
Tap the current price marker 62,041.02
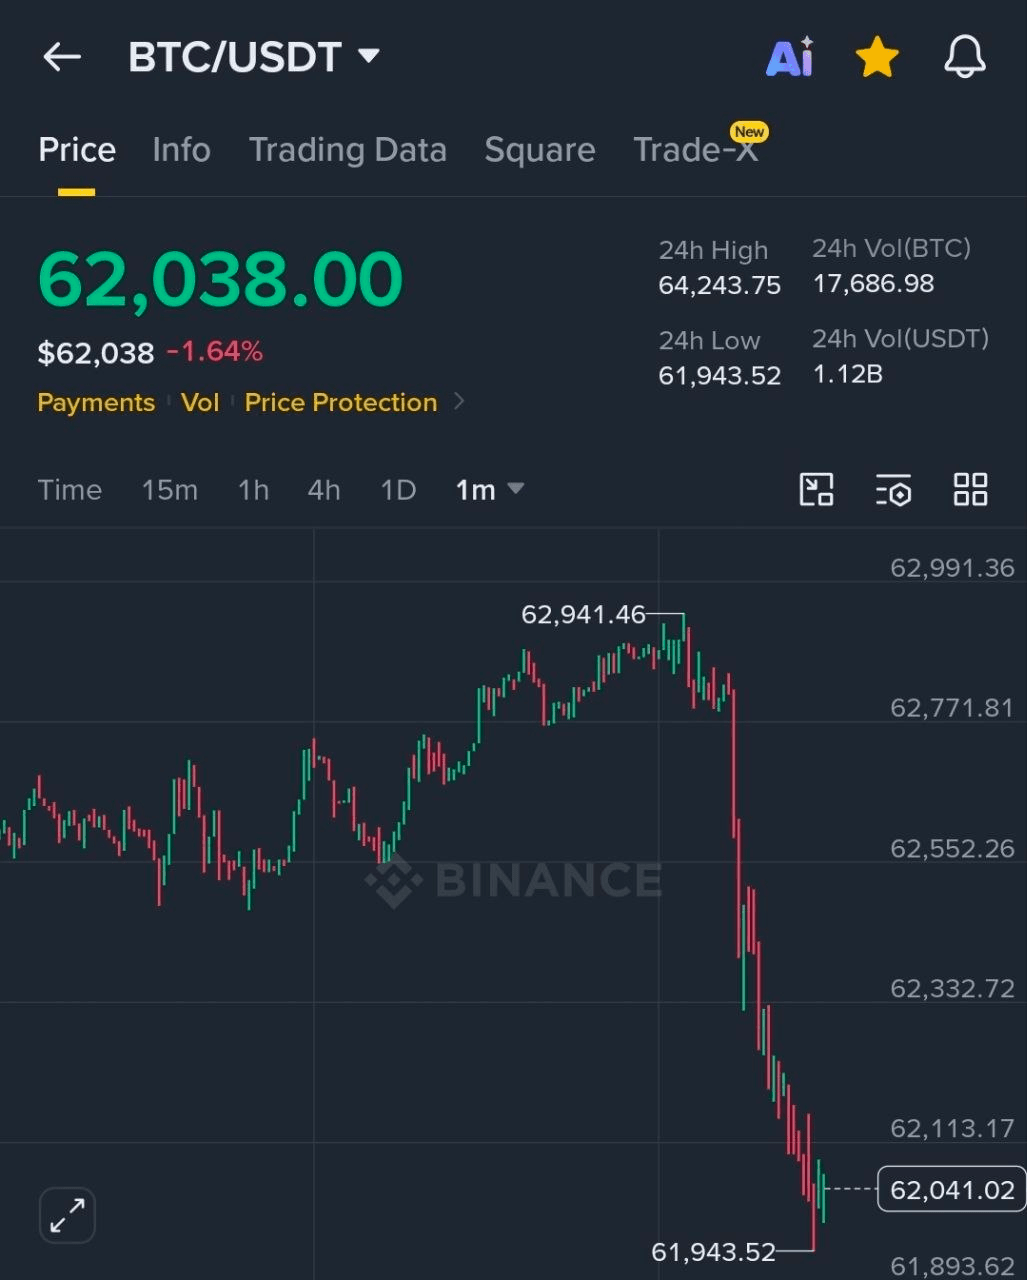[x=952, y=1189]
